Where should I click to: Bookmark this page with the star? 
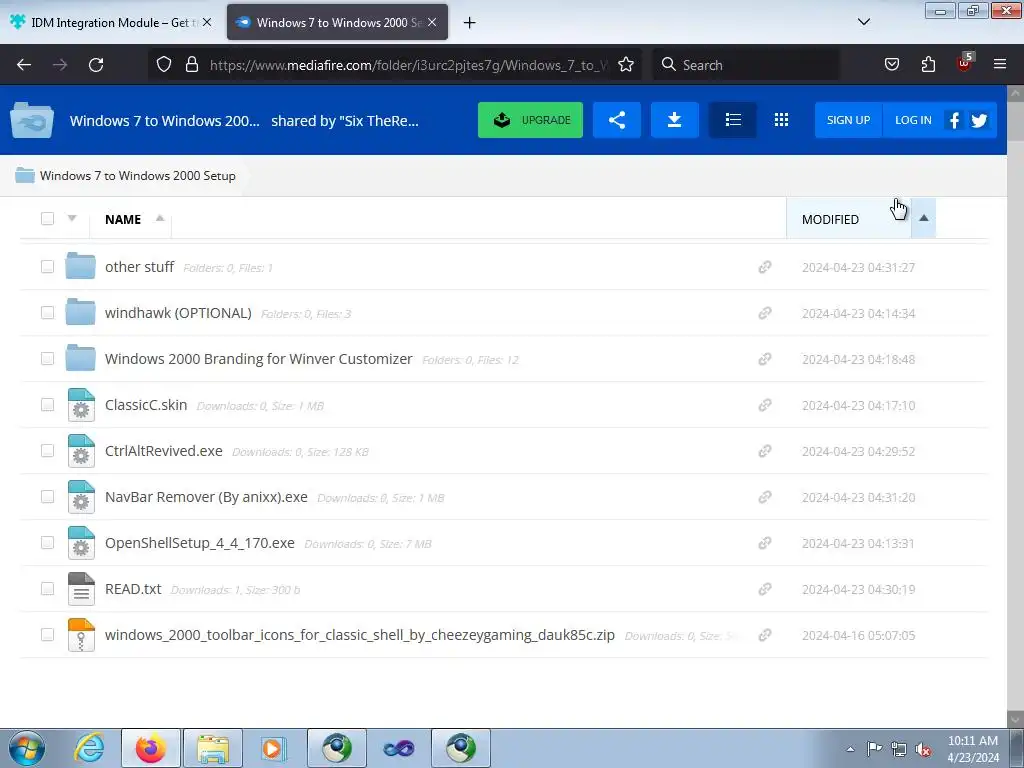[x=626, y=65]
